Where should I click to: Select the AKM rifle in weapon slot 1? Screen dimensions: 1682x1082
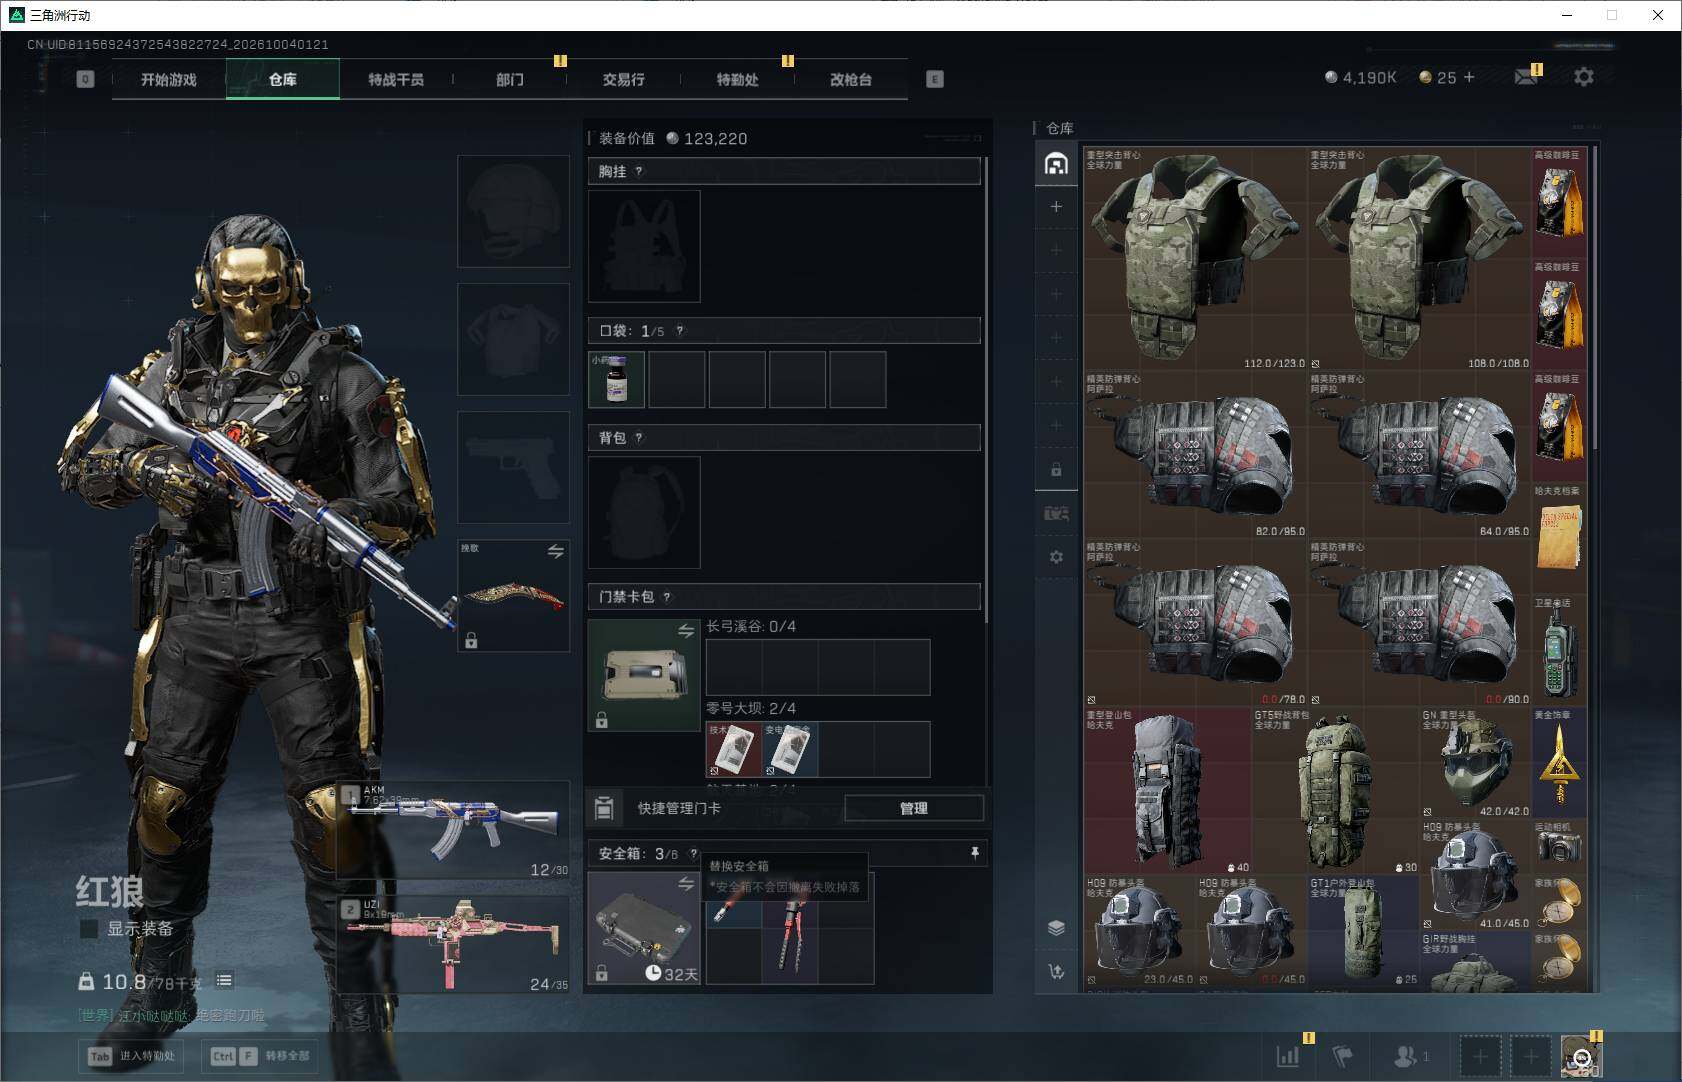click(453, 830)
